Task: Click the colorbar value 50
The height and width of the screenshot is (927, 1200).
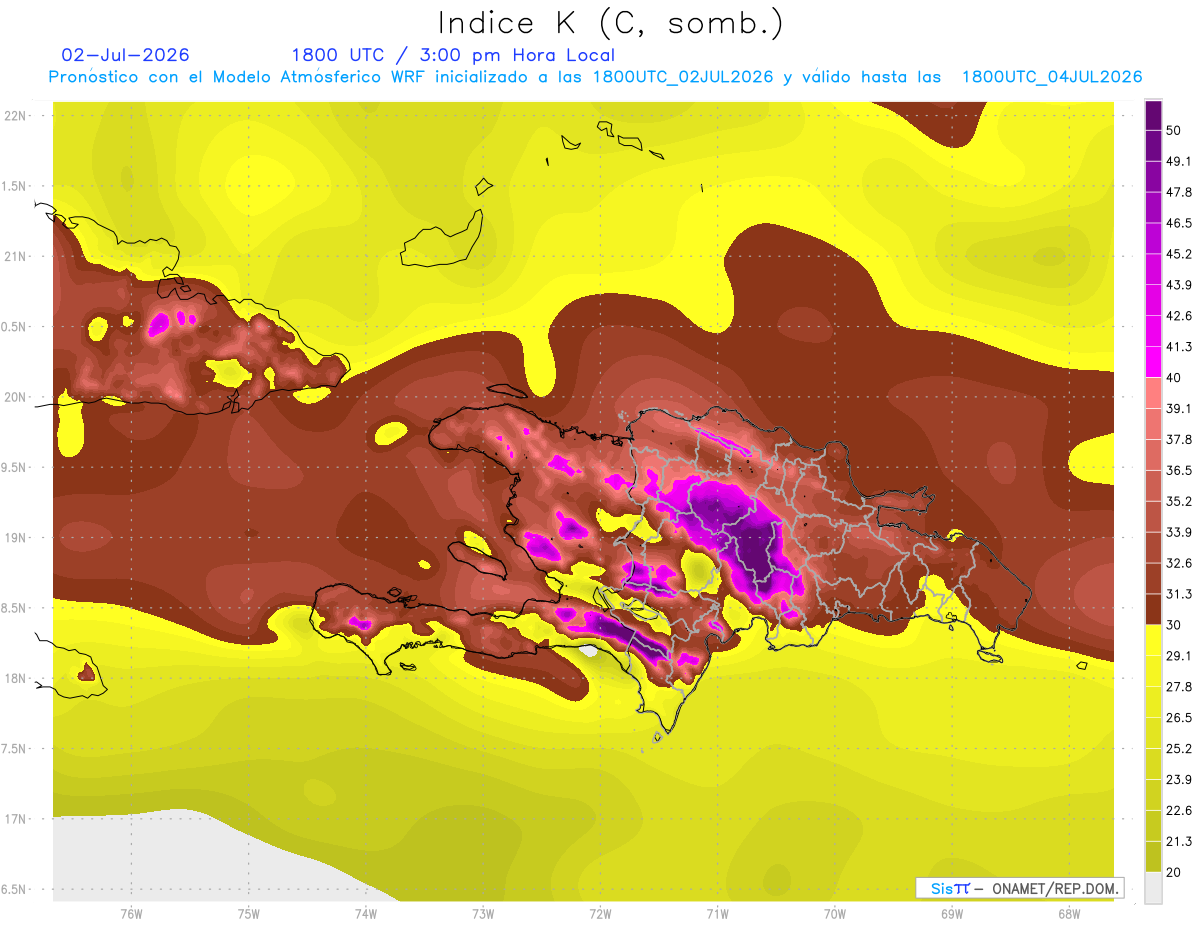Action: point(1174,130)
